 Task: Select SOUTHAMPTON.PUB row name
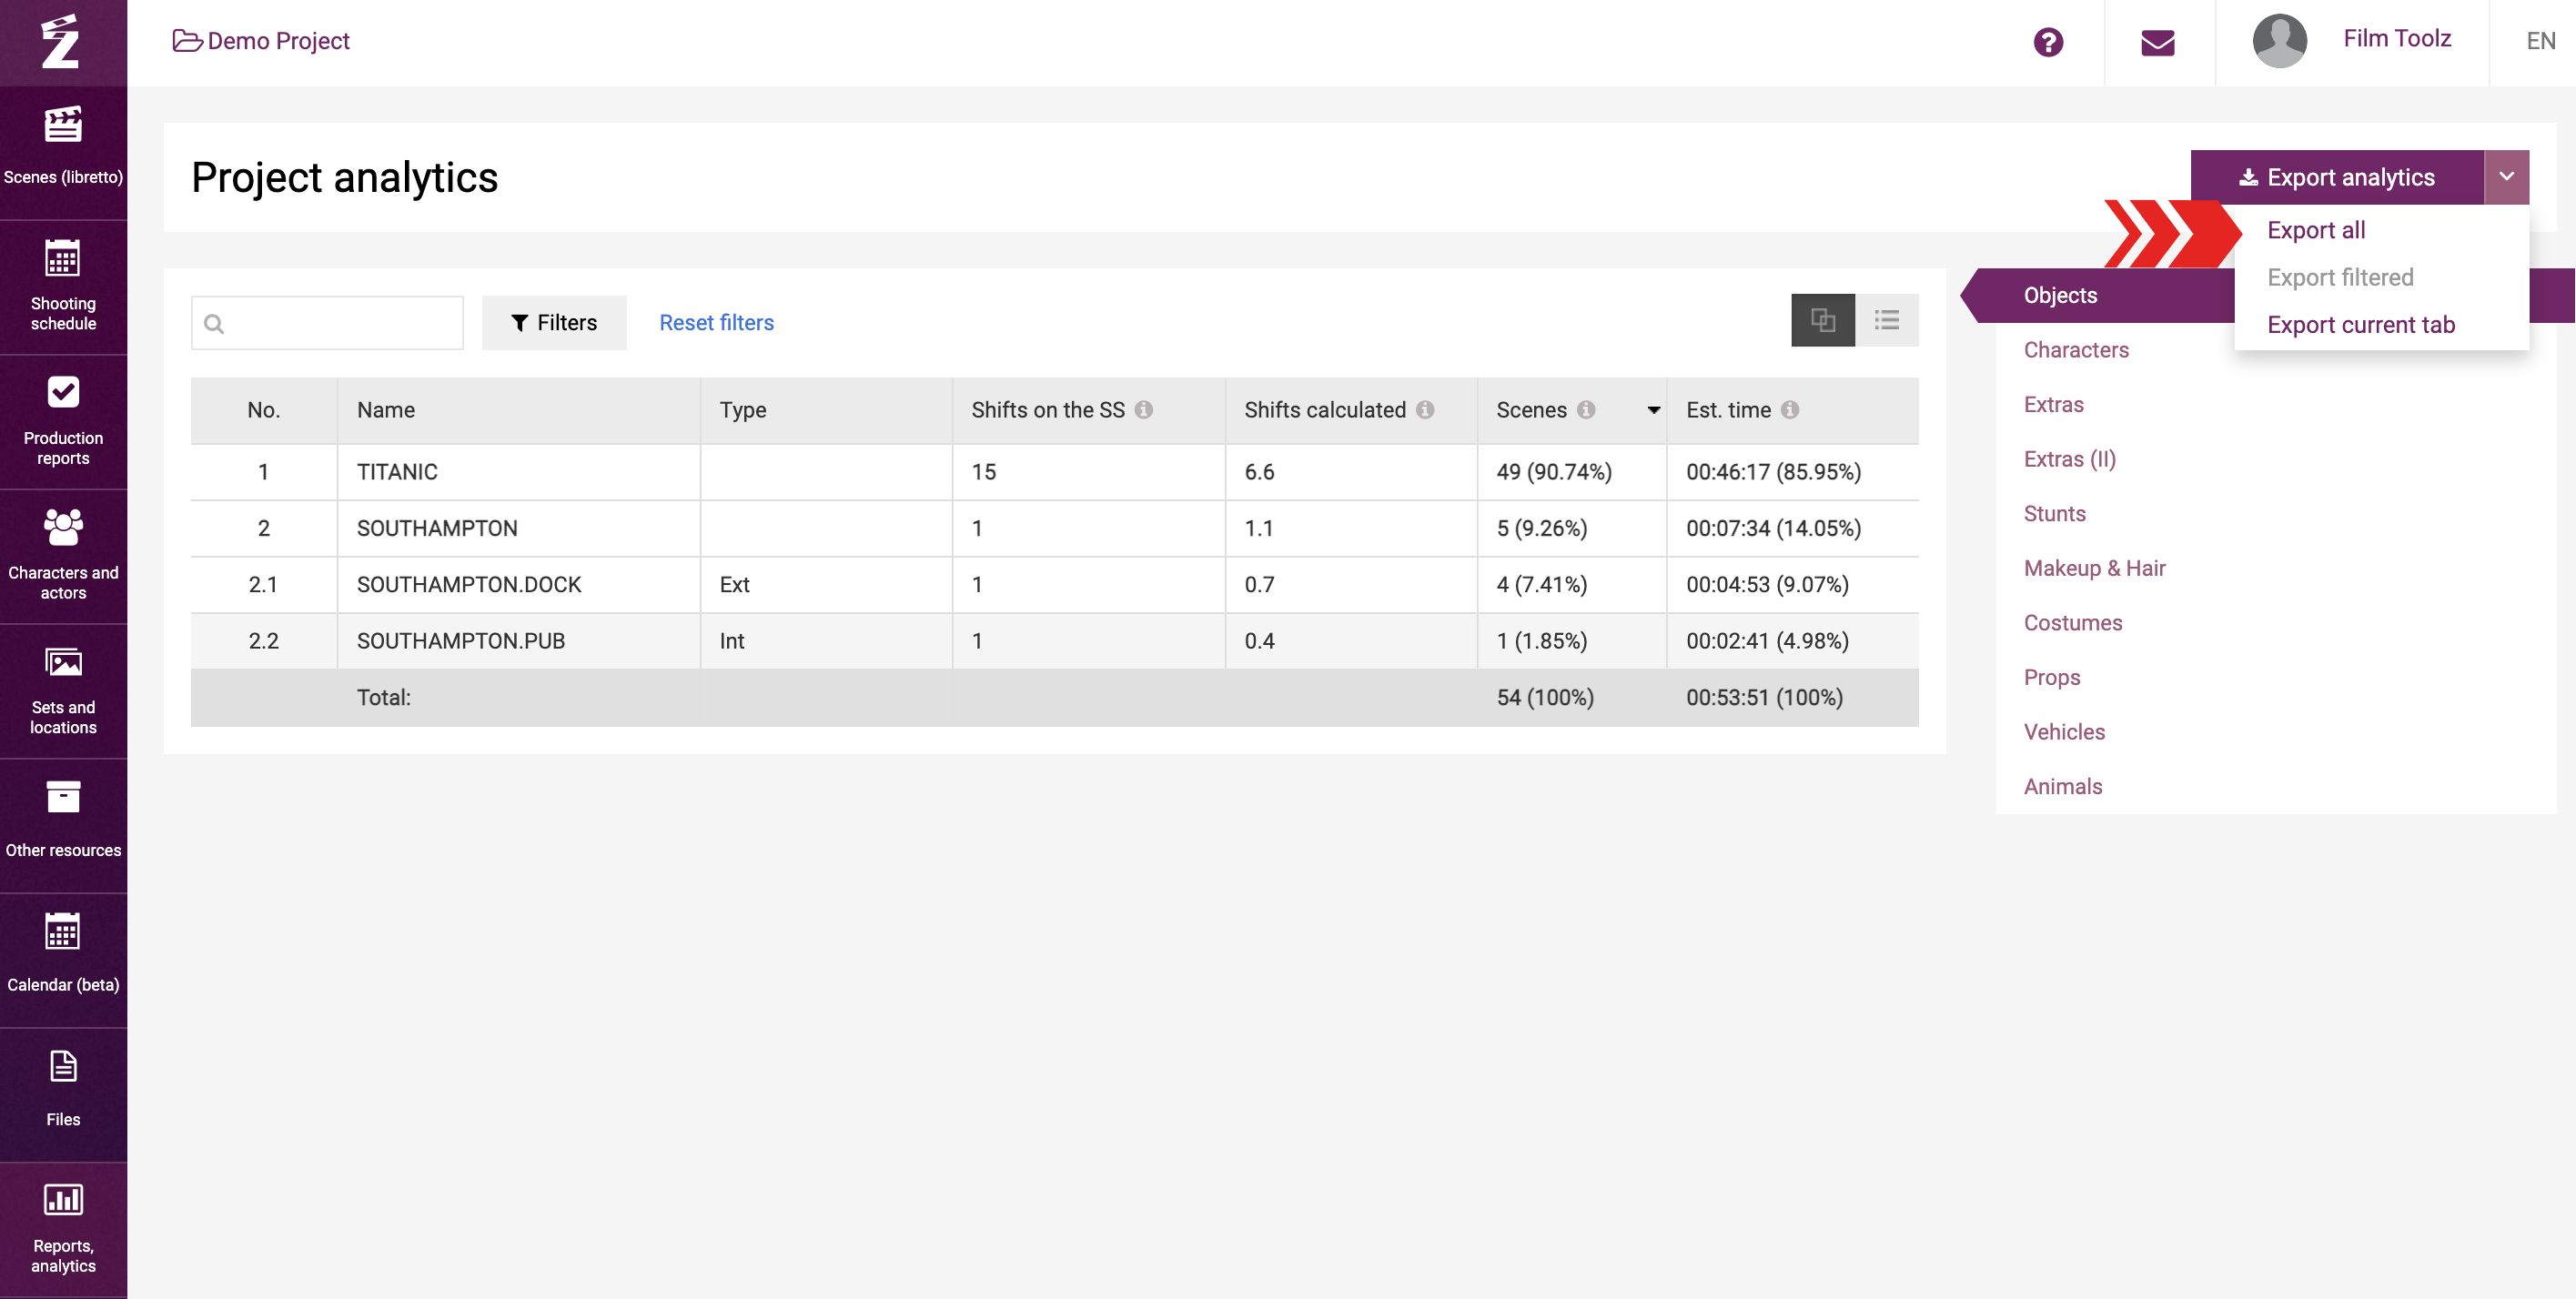(x=461, y=641)
